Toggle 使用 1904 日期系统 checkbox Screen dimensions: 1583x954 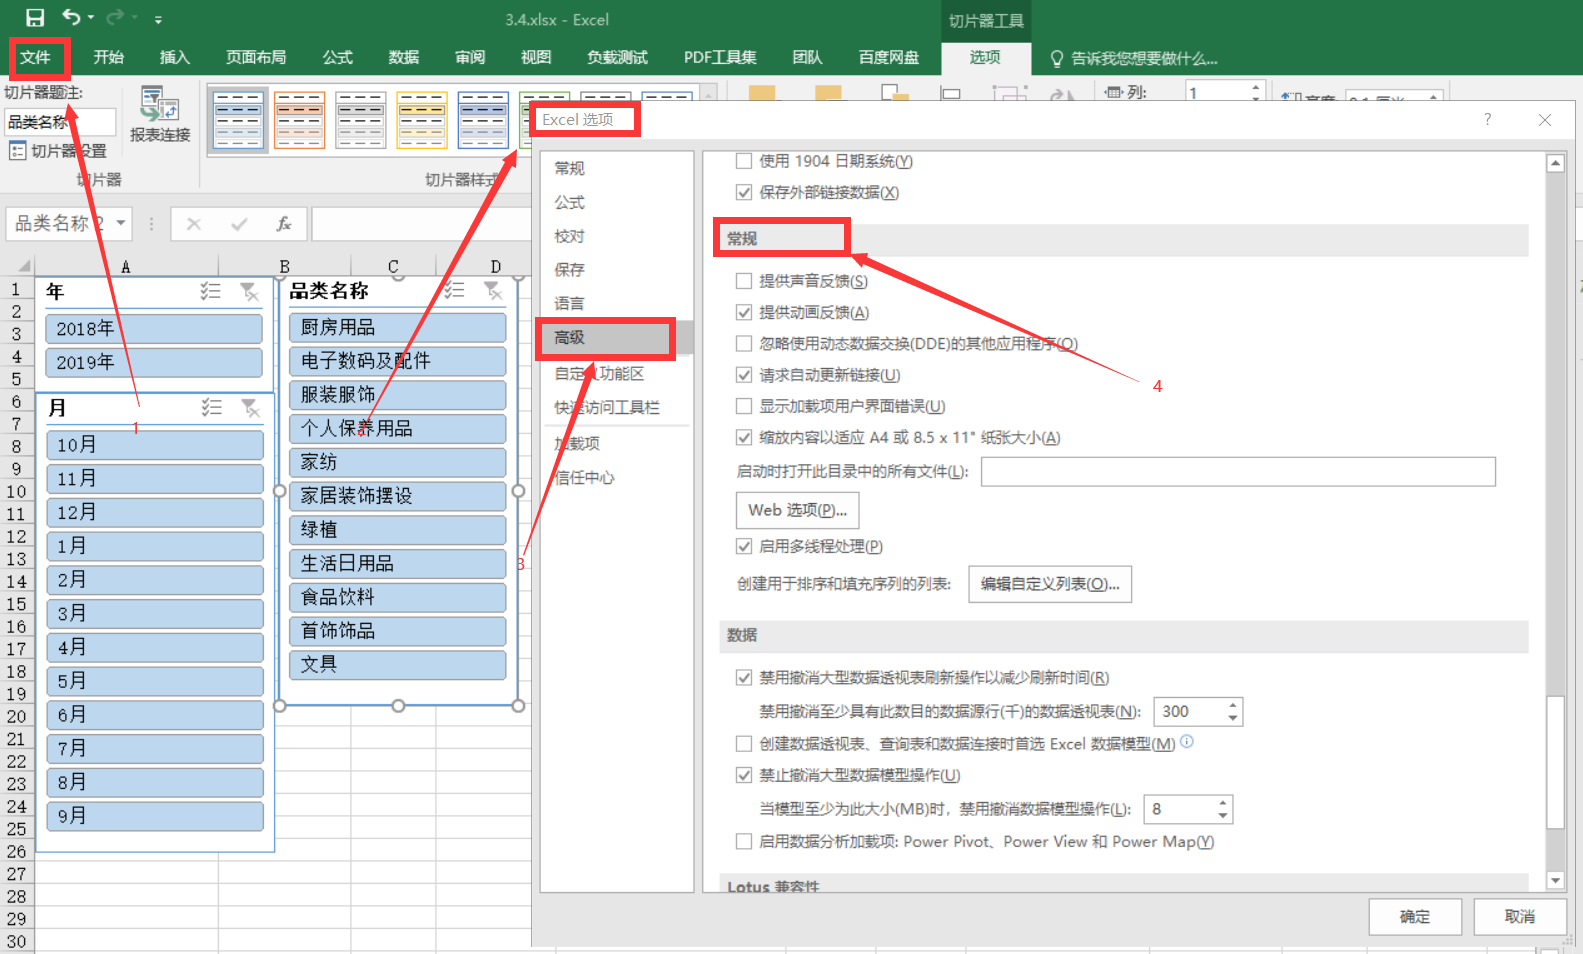coord(743,161)
